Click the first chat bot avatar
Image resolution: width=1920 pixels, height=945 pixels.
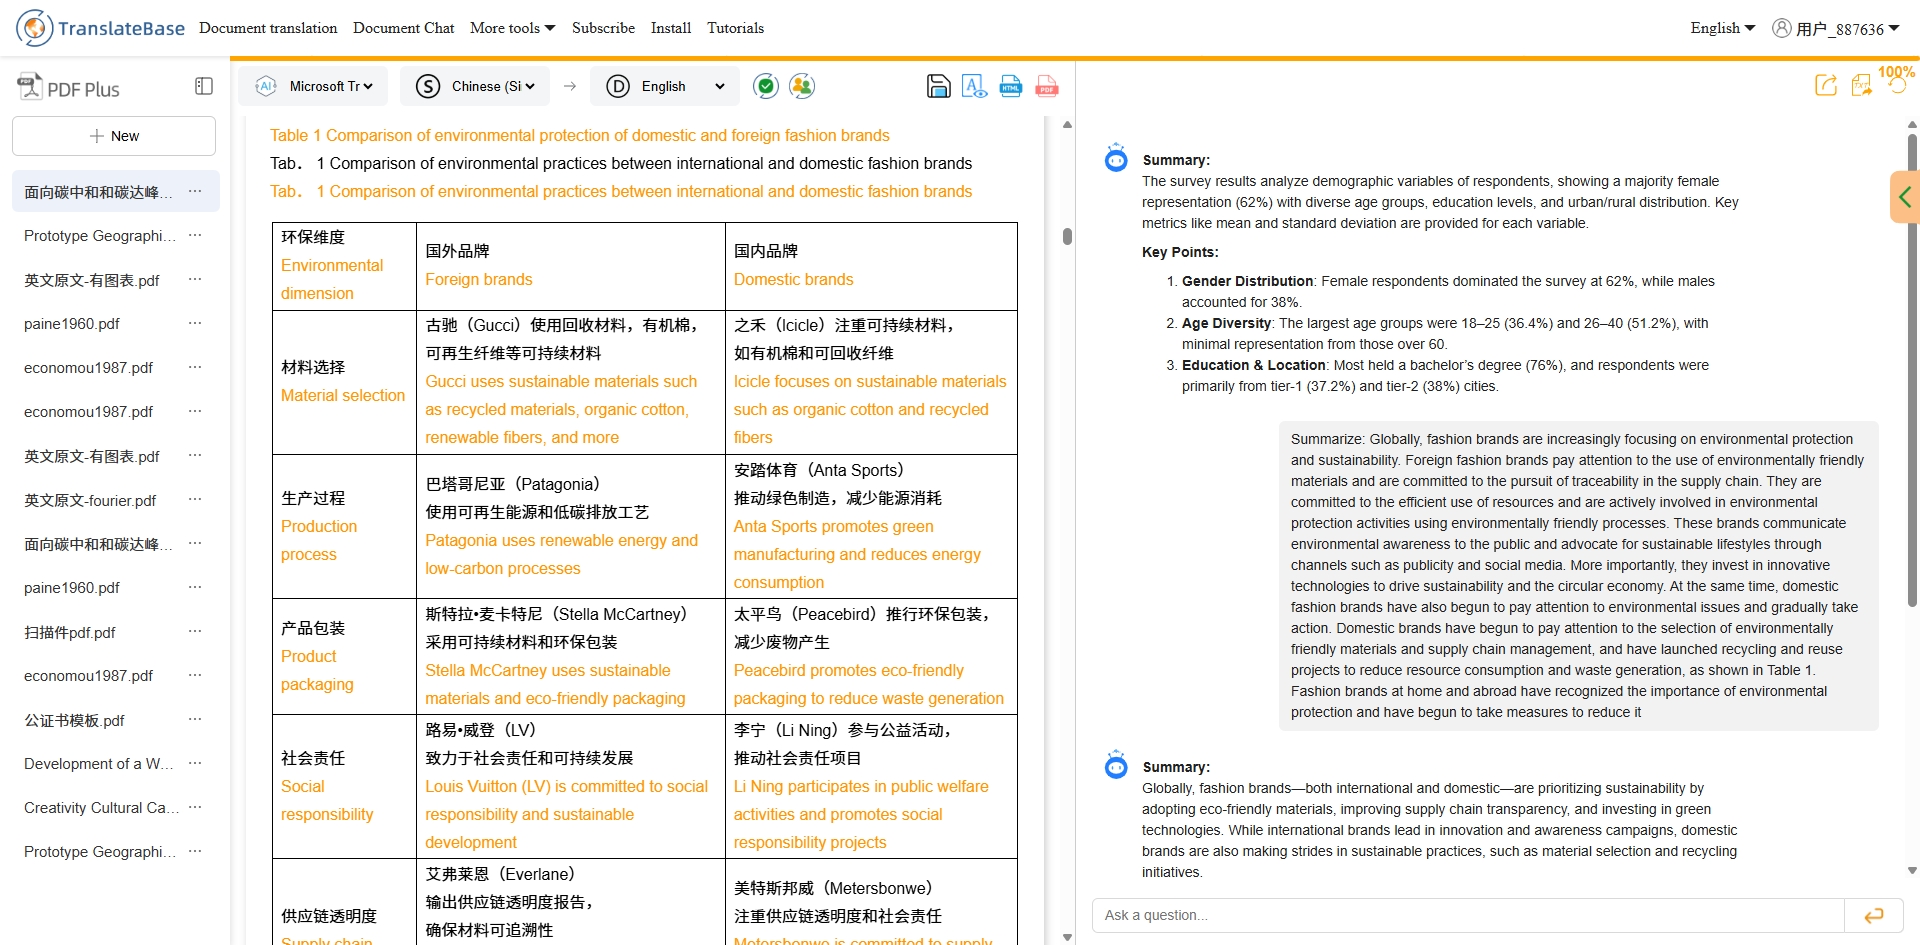point(1116,158)
